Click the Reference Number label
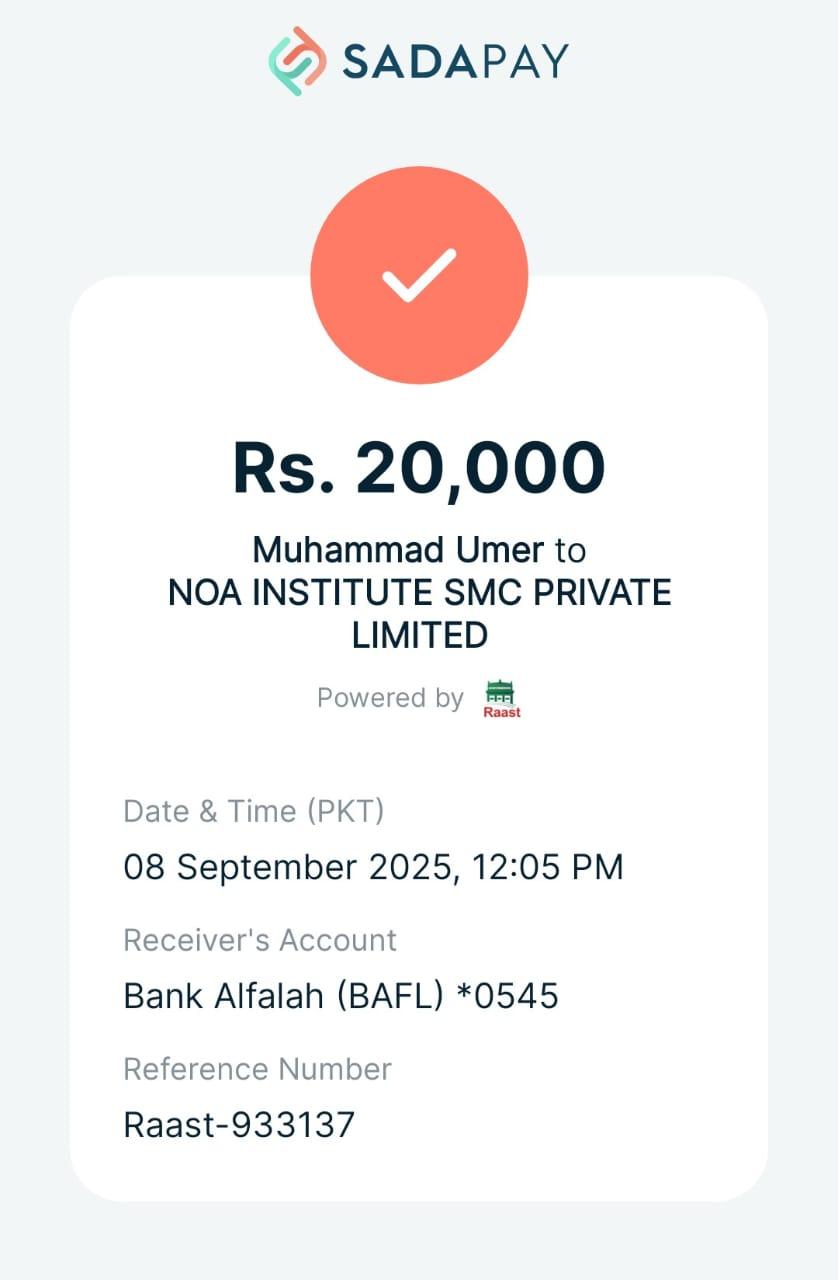 257,1069
